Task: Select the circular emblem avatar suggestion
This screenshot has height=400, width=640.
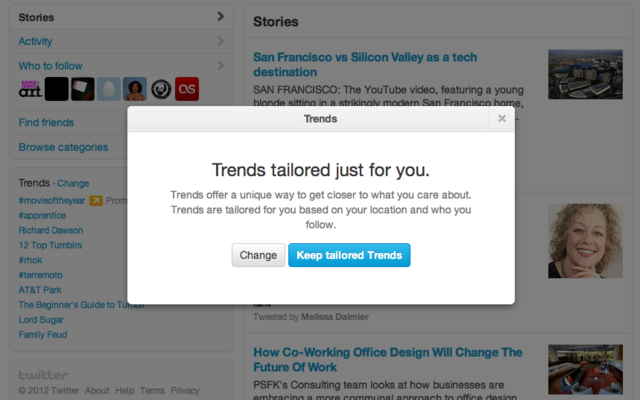Action: tap(161, 89)
